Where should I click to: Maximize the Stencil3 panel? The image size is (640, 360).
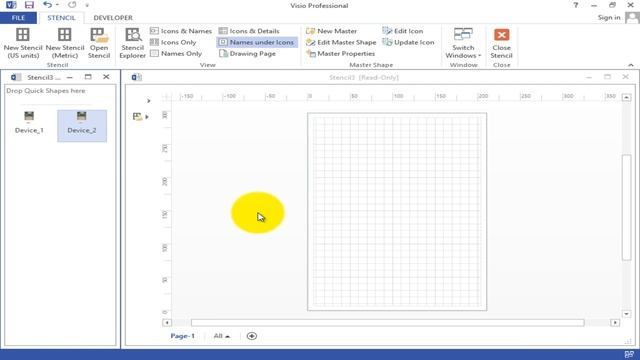pos(88,77)
